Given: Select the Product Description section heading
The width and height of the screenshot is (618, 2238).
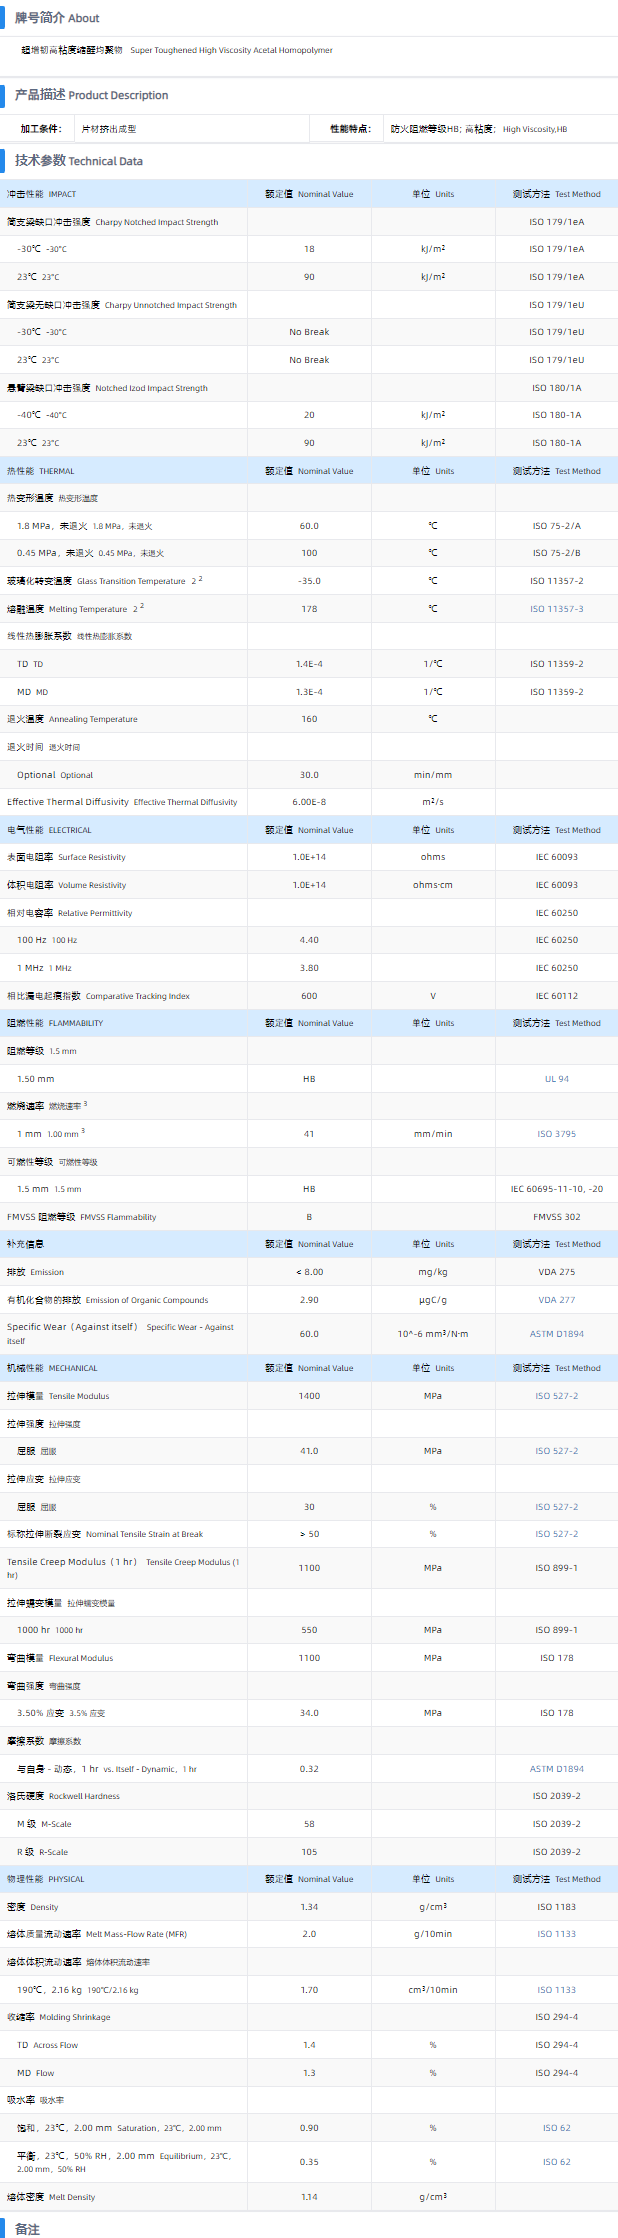Looking at the screenshot, I should (x=91, y=95).
